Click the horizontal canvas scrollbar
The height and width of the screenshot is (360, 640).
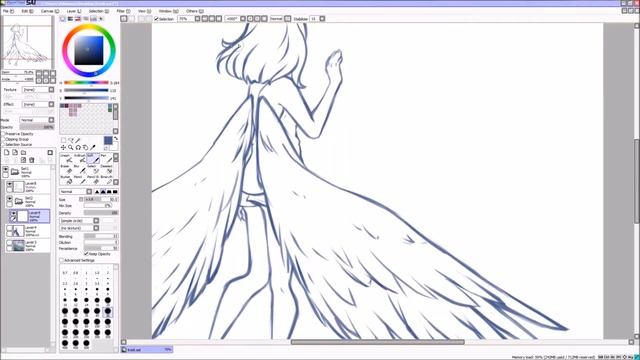pos(377,342)
